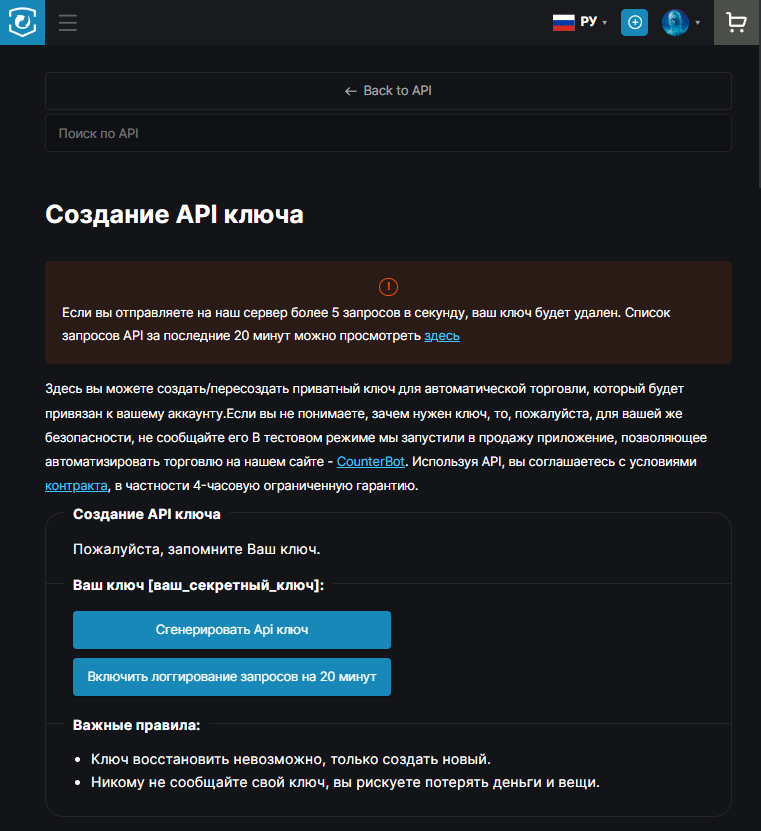Follow the здесь link in the warning

click(441, 336)
